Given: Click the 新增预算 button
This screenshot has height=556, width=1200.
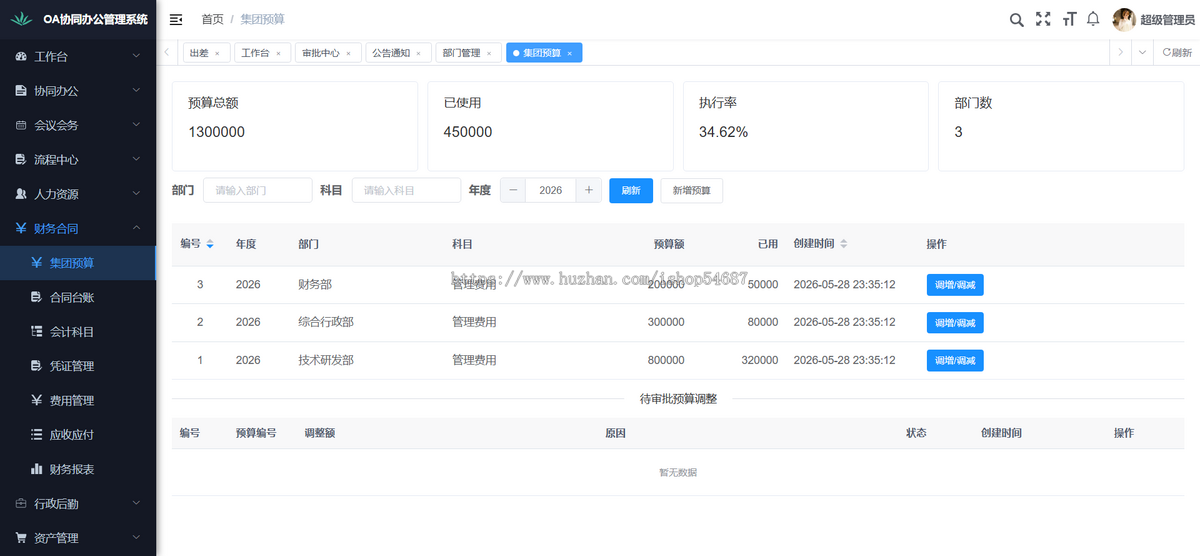Looking at the screenshot, I should click(x=692, y=190).
